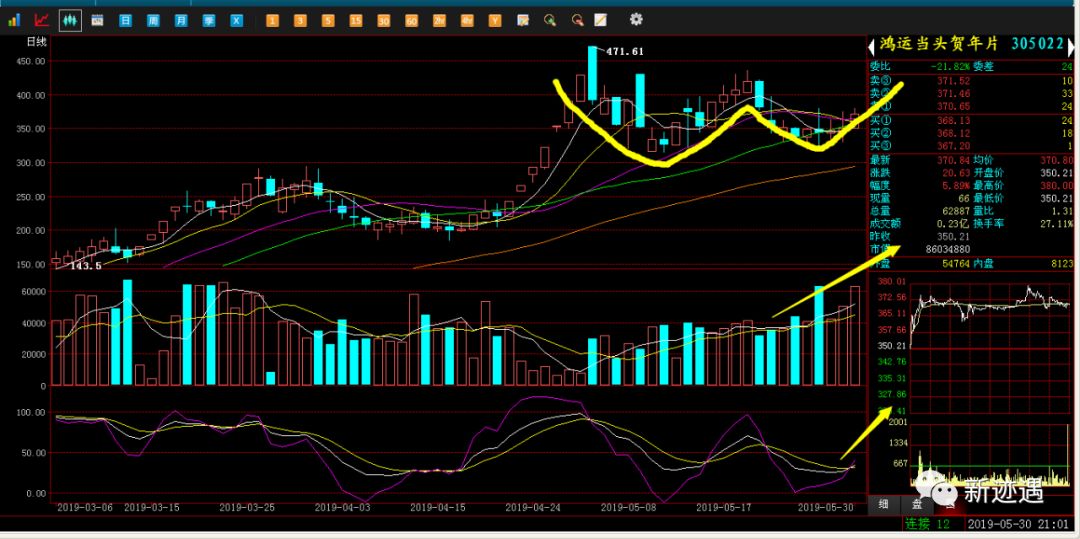The image size is (1080, 539).
Task: Go to previous stock with left arrow
Action: pyautogui.click(x=871, y=47)
